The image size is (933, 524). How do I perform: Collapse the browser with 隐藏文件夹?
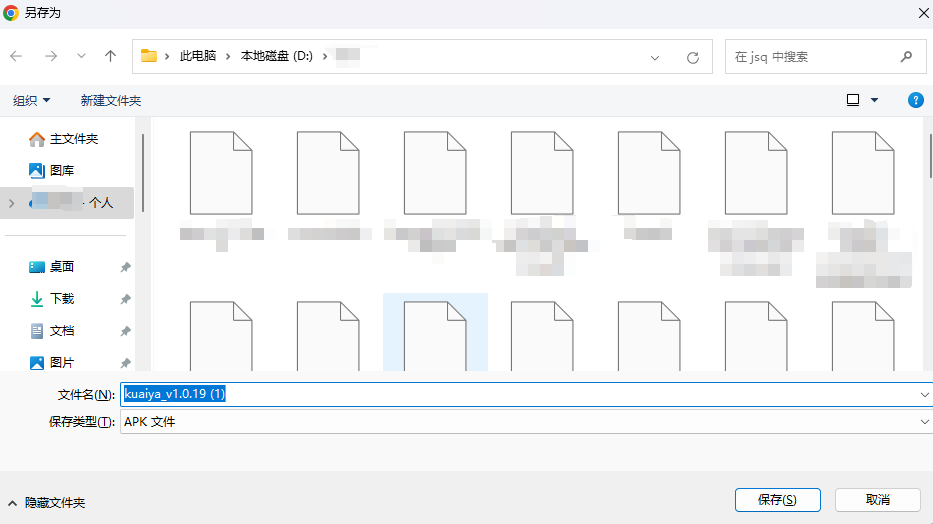(46, 502)
